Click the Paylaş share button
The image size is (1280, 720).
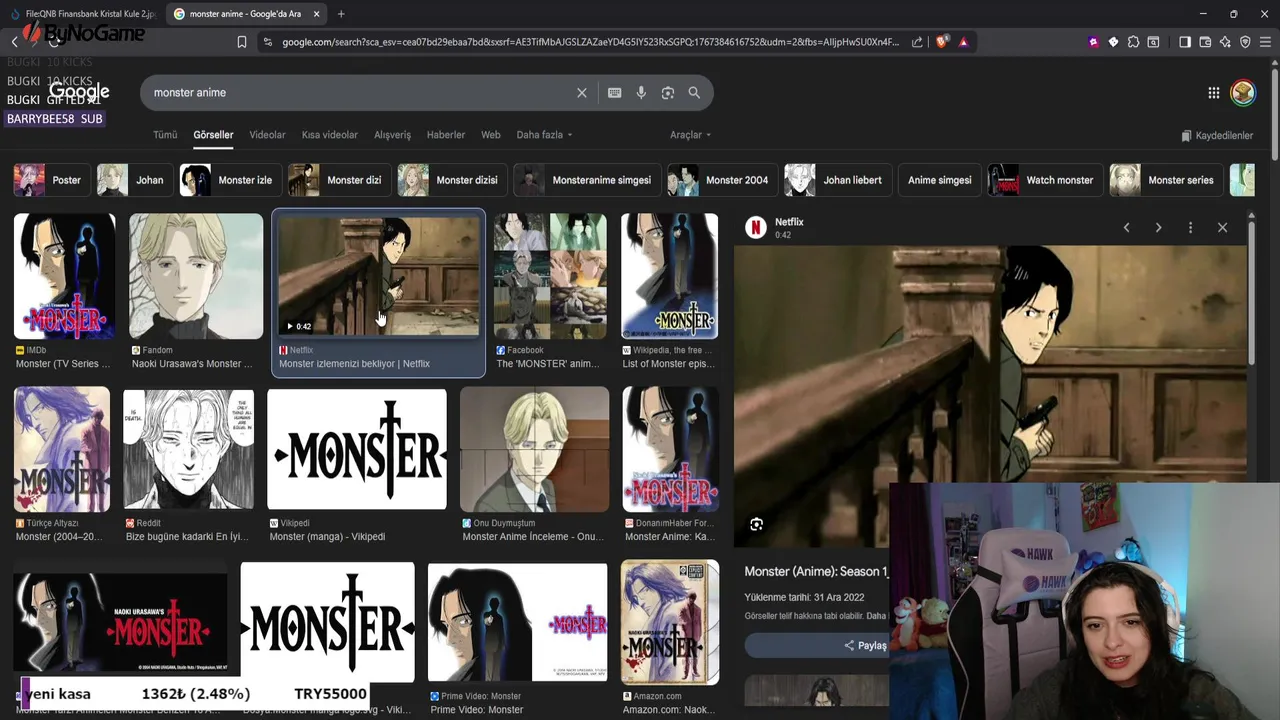(866, 645)
